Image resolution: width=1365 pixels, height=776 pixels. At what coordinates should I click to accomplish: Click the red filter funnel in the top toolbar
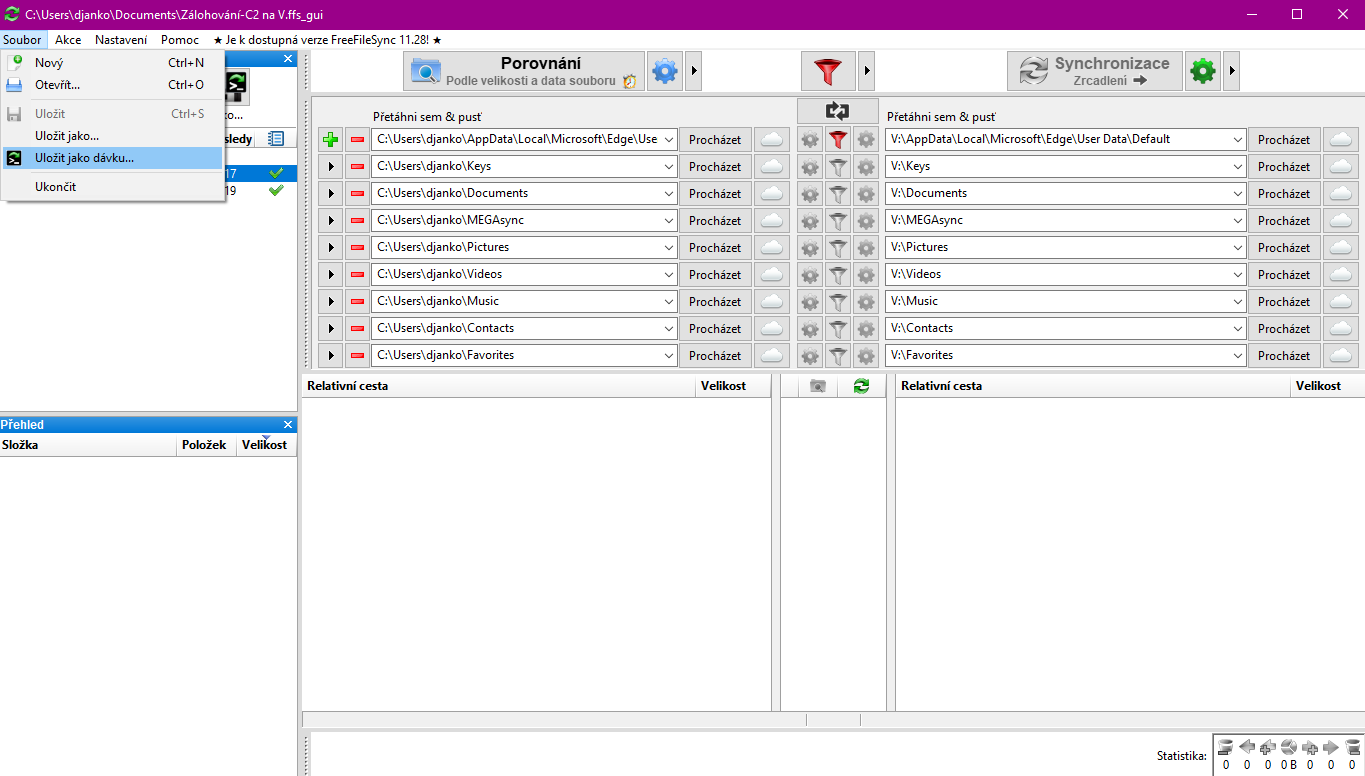coord(827,71)
